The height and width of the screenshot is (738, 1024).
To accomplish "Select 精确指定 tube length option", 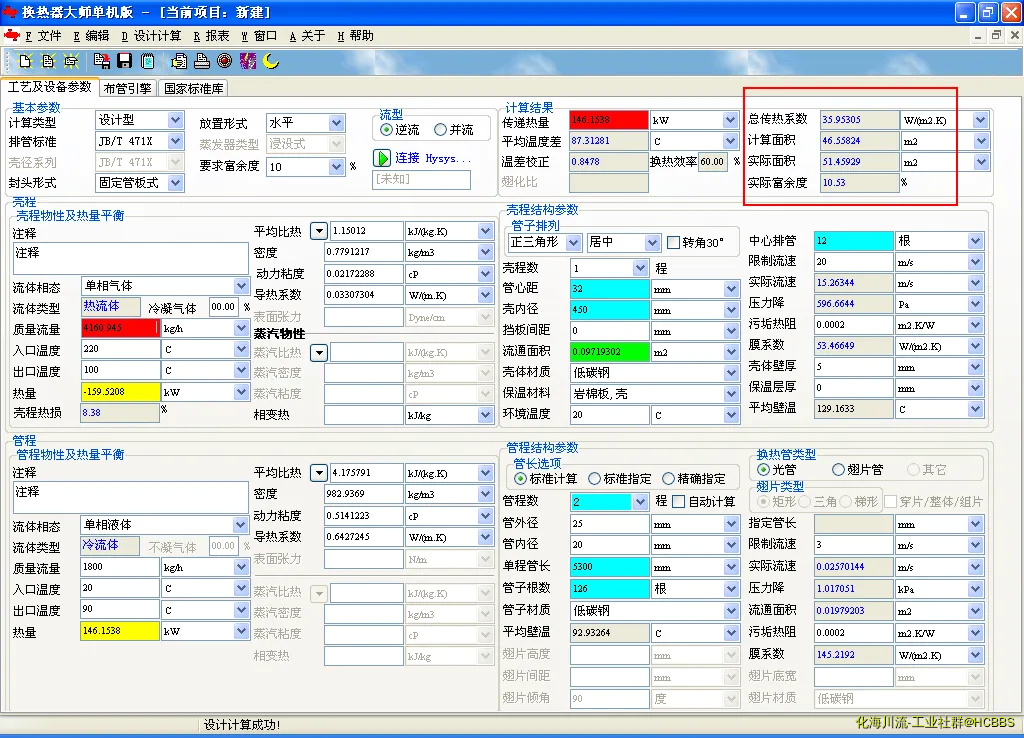I will [668, 479].
